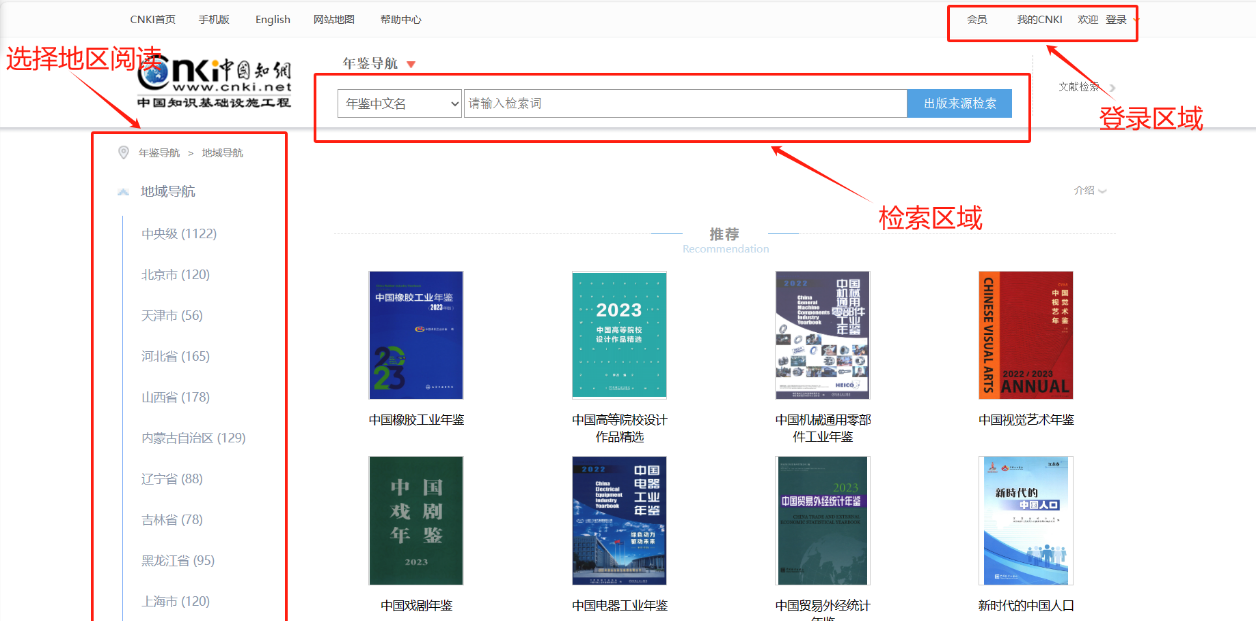Click the 出版来源检索 button
Viewport: 1256px width, 621px height.
[x=960, y=104]
